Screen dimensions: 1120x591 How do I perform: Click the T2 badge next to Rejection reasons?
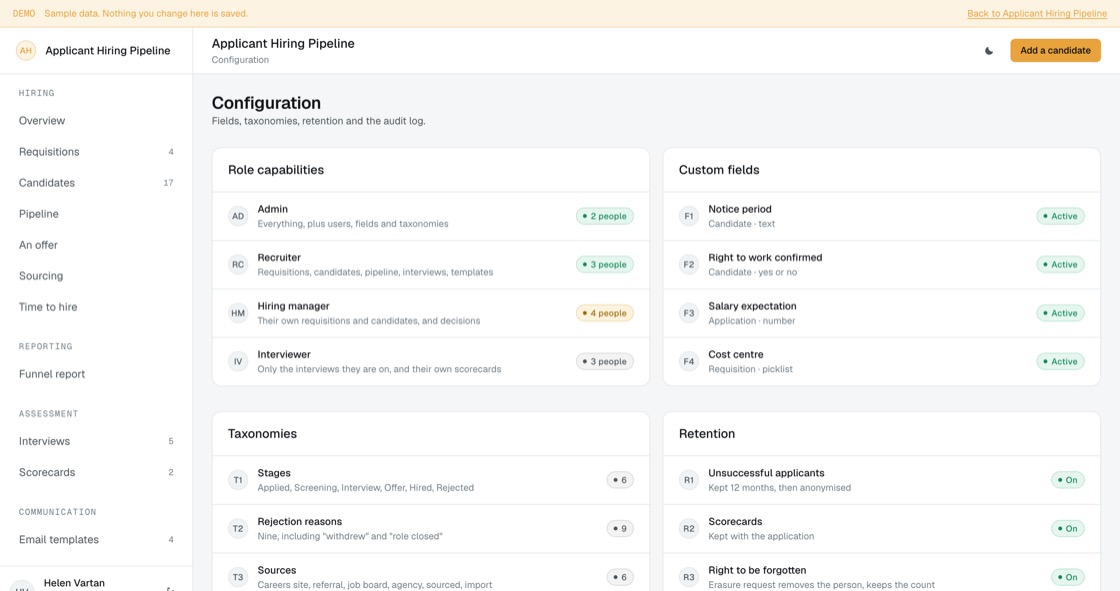pos(238,529)
